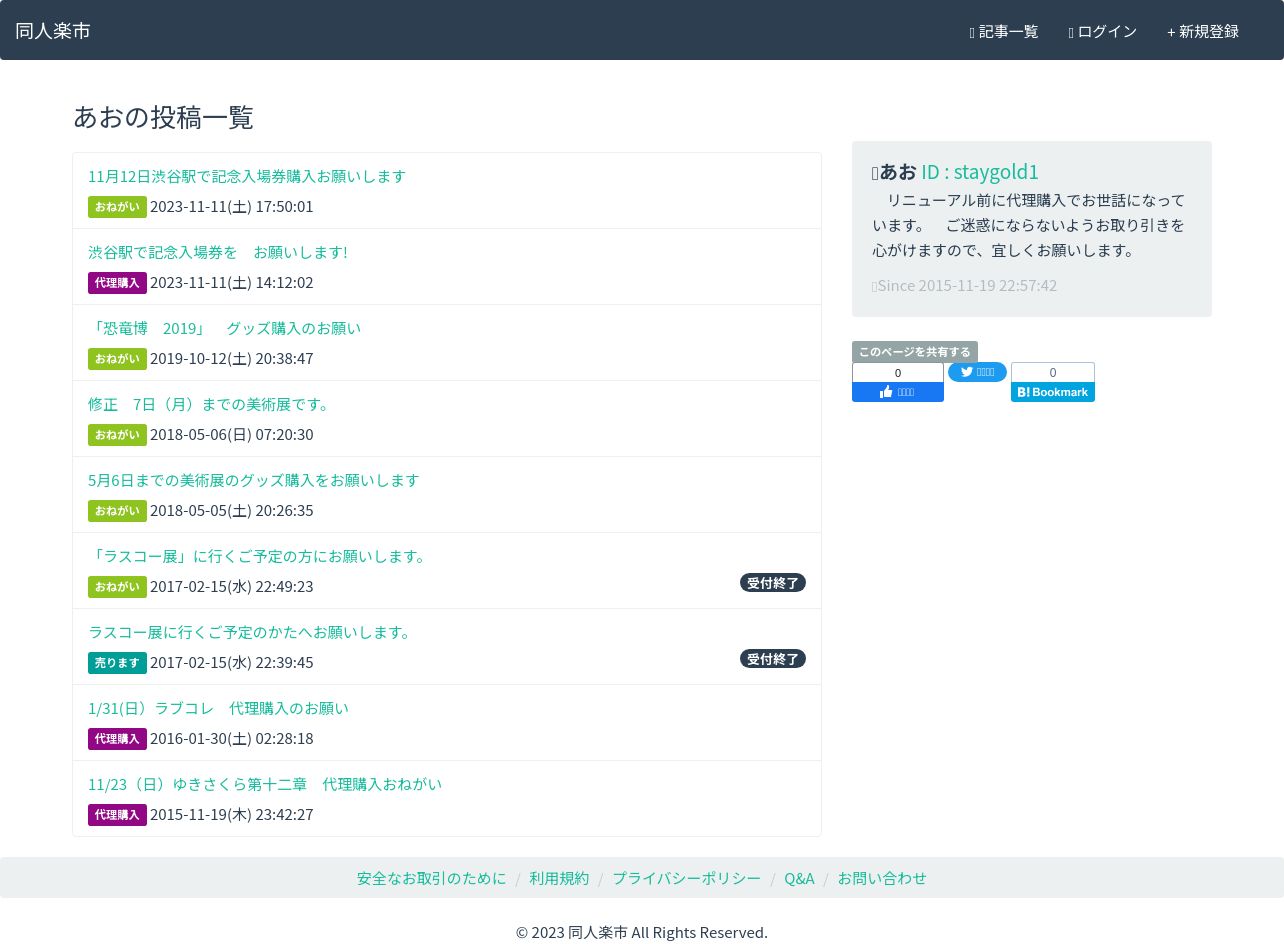1284x944 pixels.
Task: Click the 売ります tag badge
Action: 117,663
